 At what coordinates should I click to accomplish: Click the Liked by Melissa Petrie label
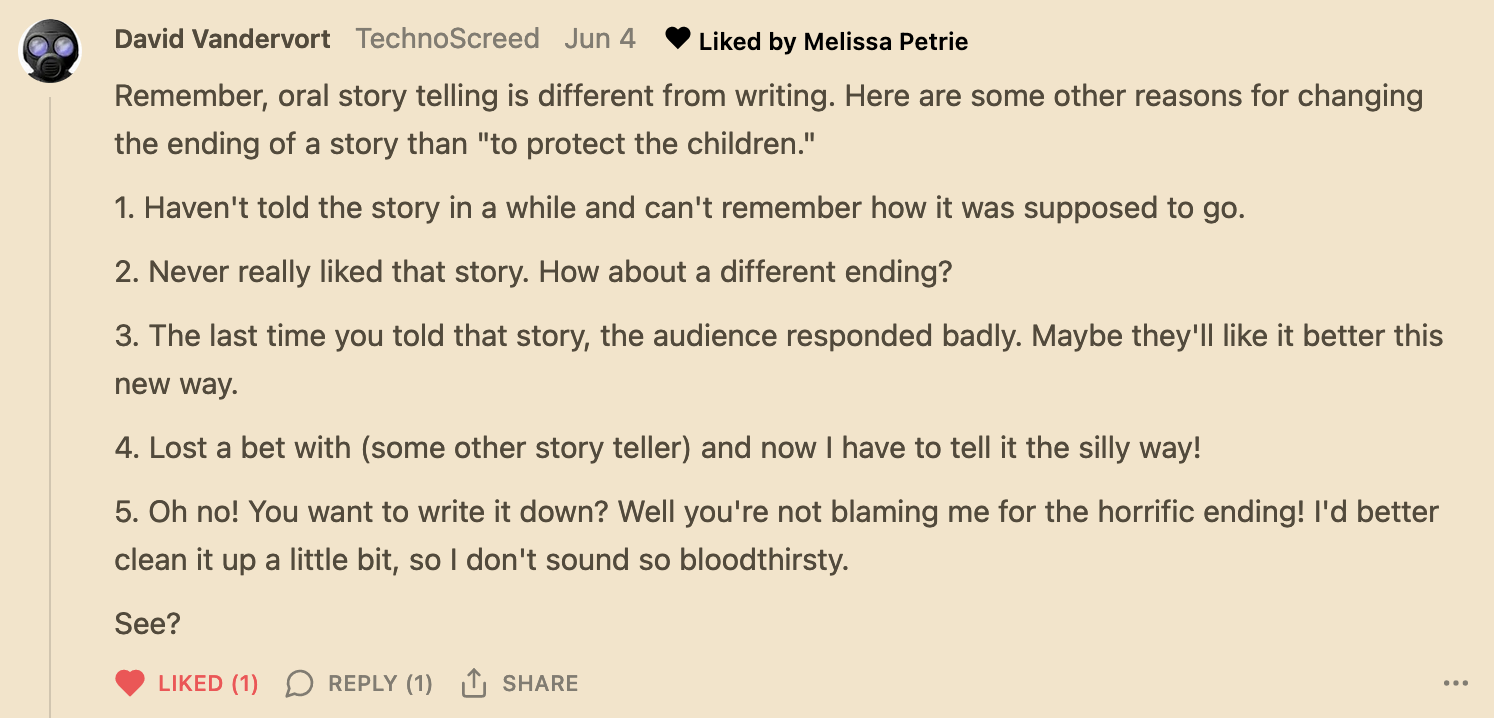pyautogui.click(x=833, y=41)
